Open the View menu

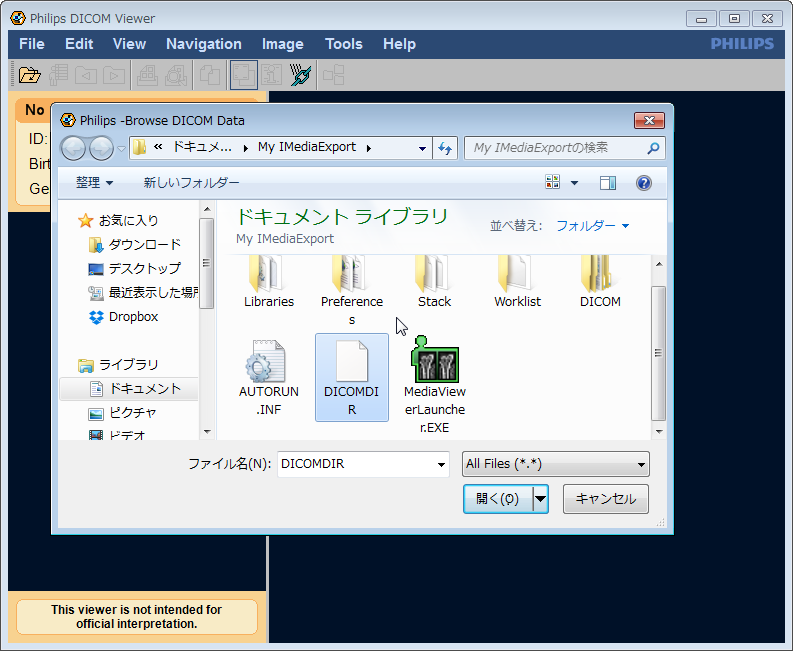click(129, 44)
